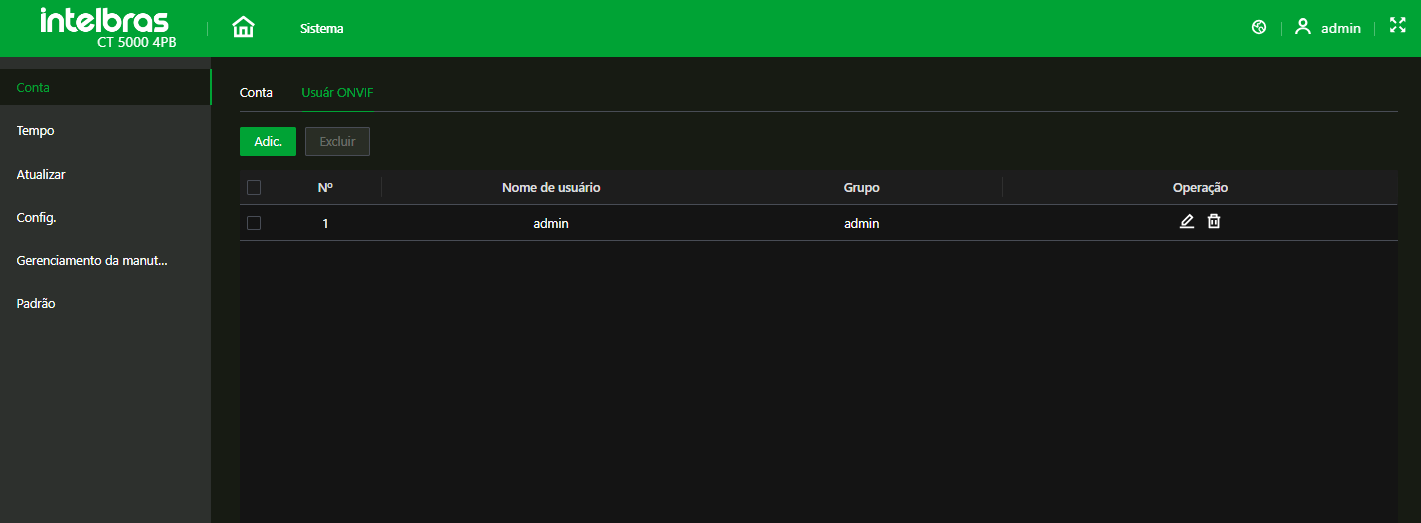Image resolution: width=1421 pixels, height=523 pixels.
Task: Toggle the select-all checkbox in table header
Action: pos(254,187)
